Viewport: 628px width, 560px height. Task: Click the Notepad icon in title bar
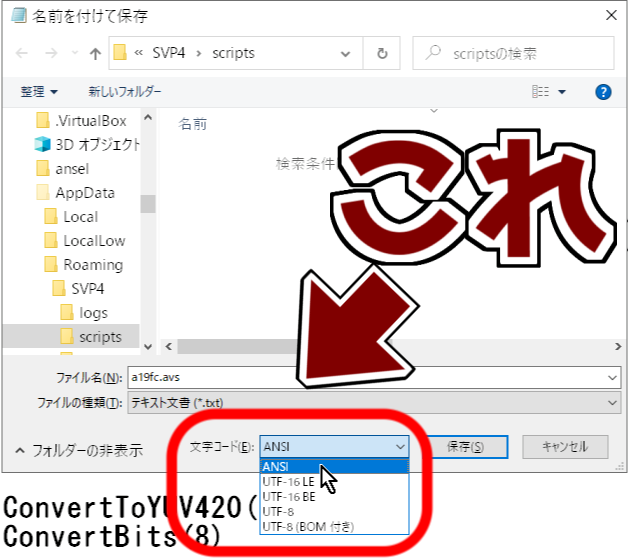(18, 15)
